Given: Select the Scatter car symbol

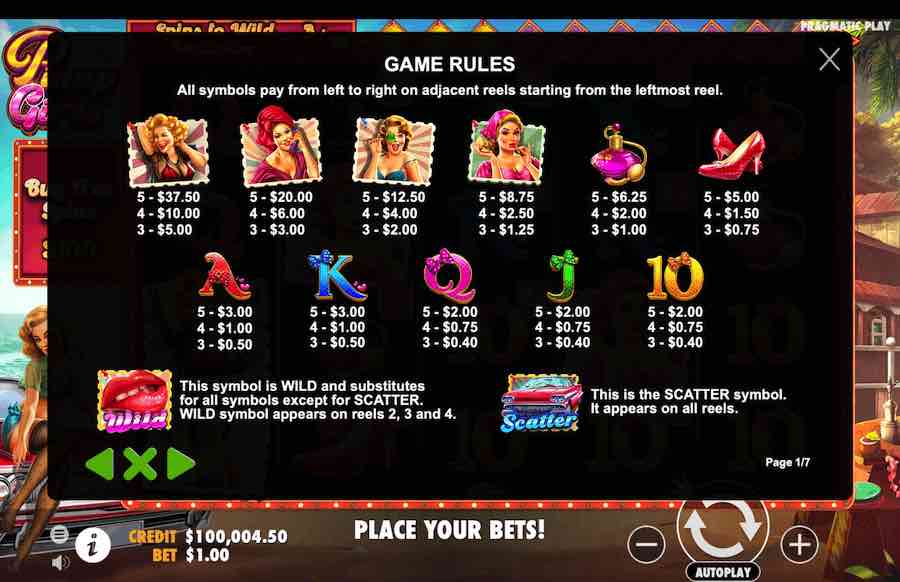Looking at the screenshot, I should (x=541, y=403).
